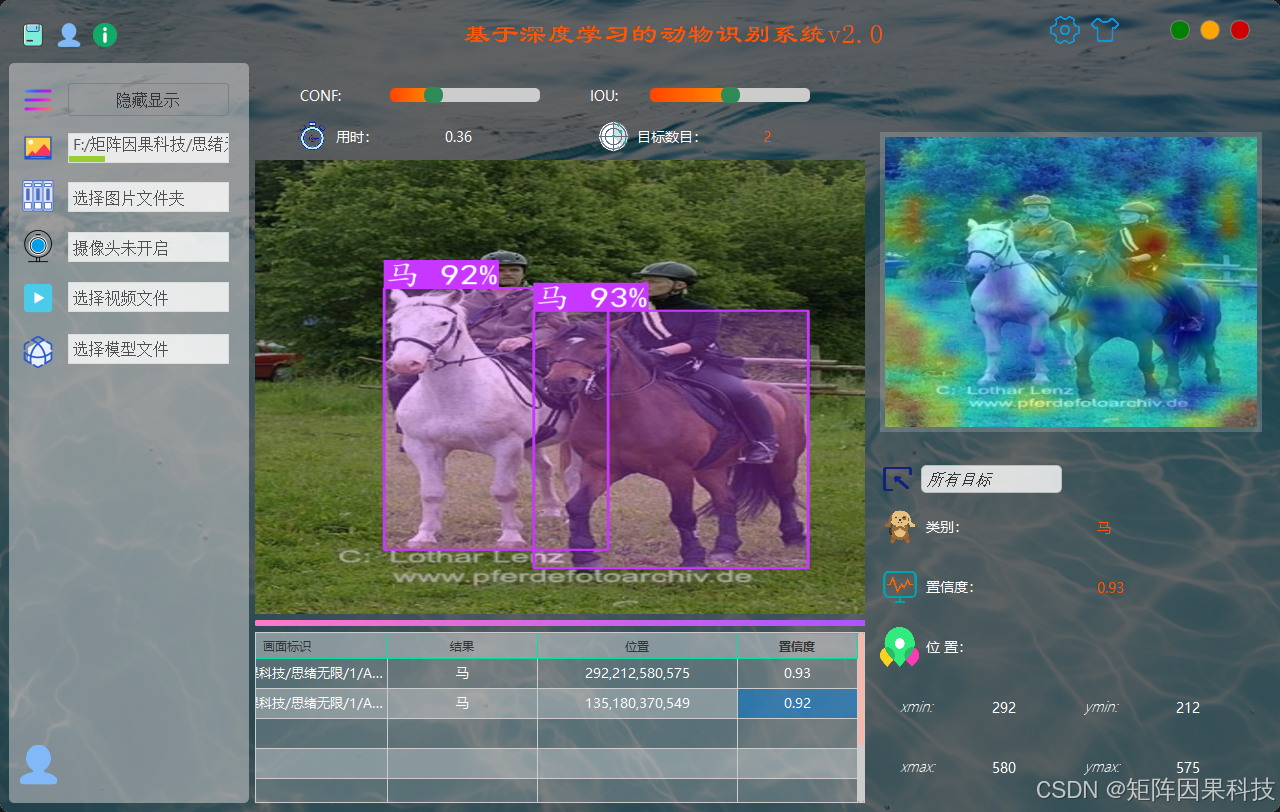Image resolution: width=1280 pixels, height=812 pixels.
Task: Click the crosshair icon beside 目标数目
Action: (613, 136)
